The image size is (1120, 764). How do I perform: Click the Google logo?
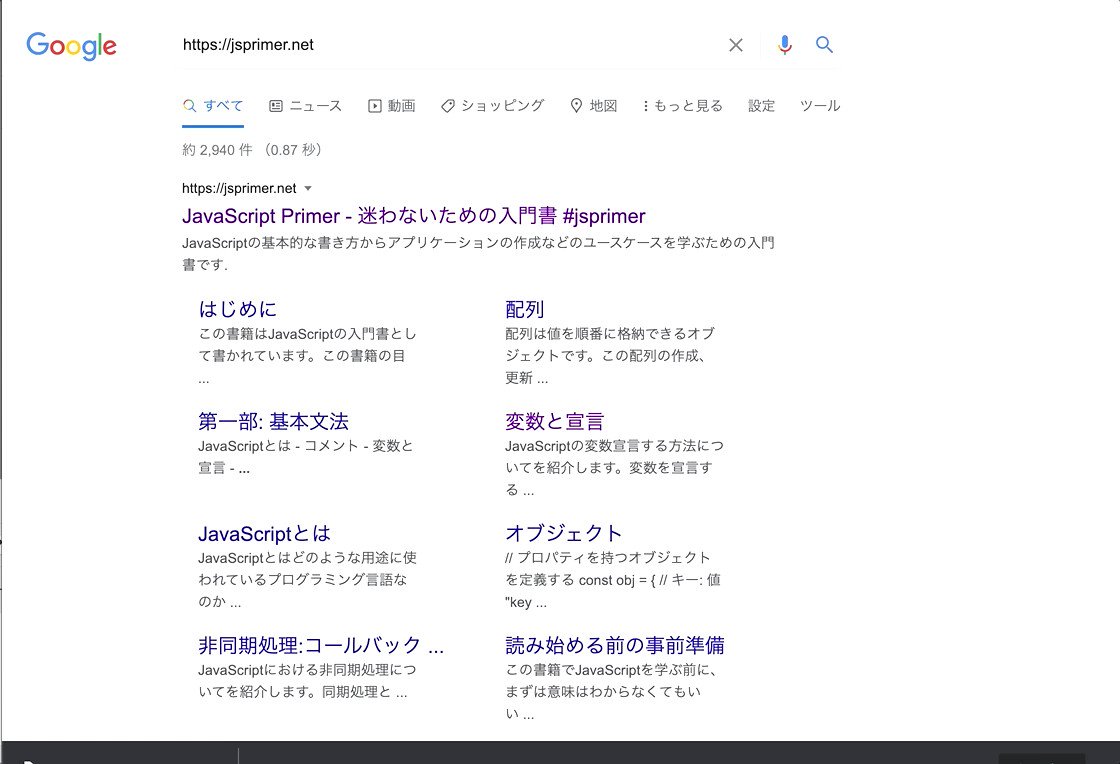(71, 46)
